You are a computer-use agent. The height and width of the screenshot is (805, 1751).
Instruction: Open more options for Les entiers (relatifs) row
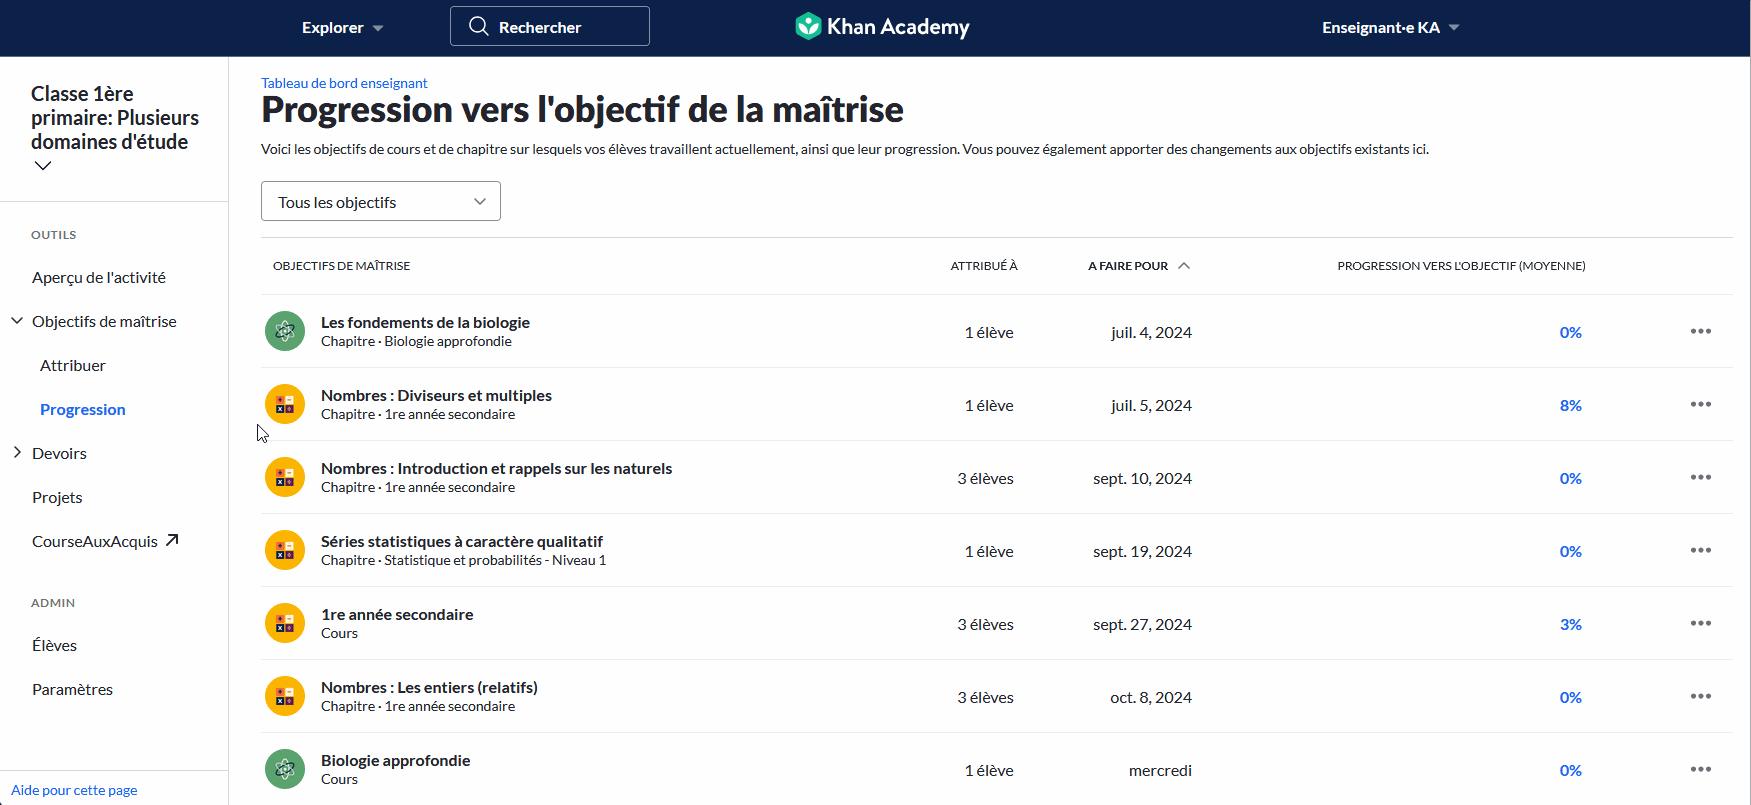click(x=1701, y=696)
